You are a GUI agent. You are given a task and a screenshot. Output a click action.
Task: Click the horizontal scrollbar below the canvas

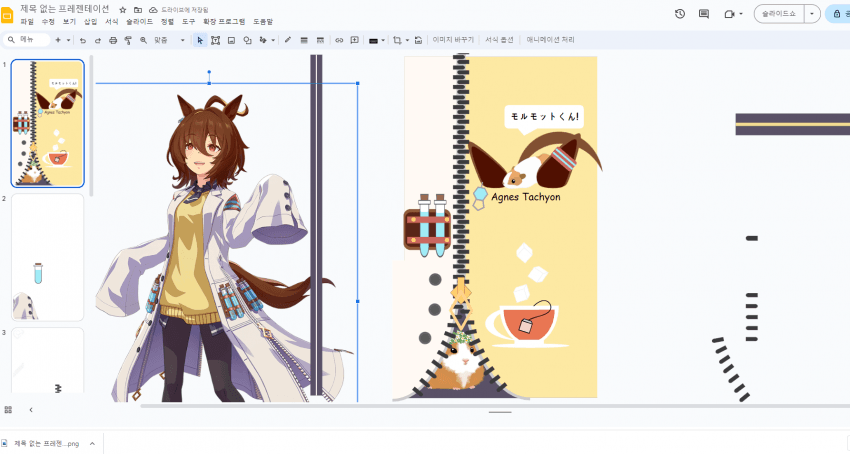(x=494, y=406)
